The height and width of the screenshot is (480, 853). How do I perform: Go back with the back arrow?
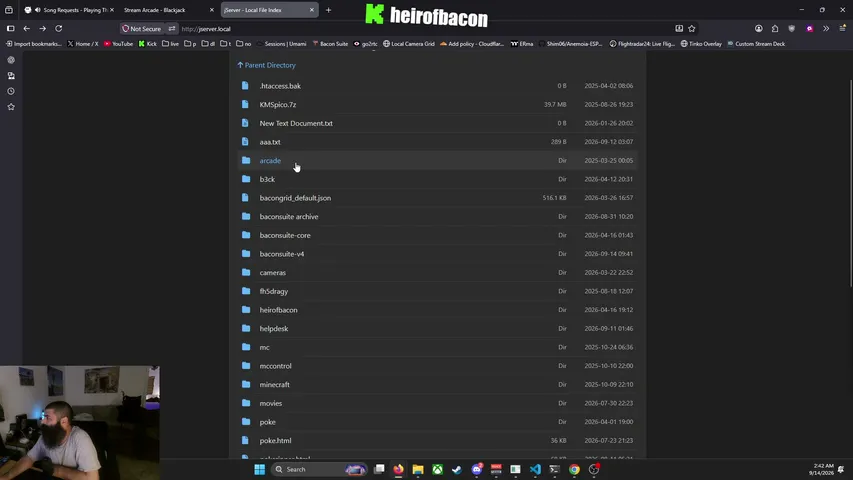[x=27, y=28]
